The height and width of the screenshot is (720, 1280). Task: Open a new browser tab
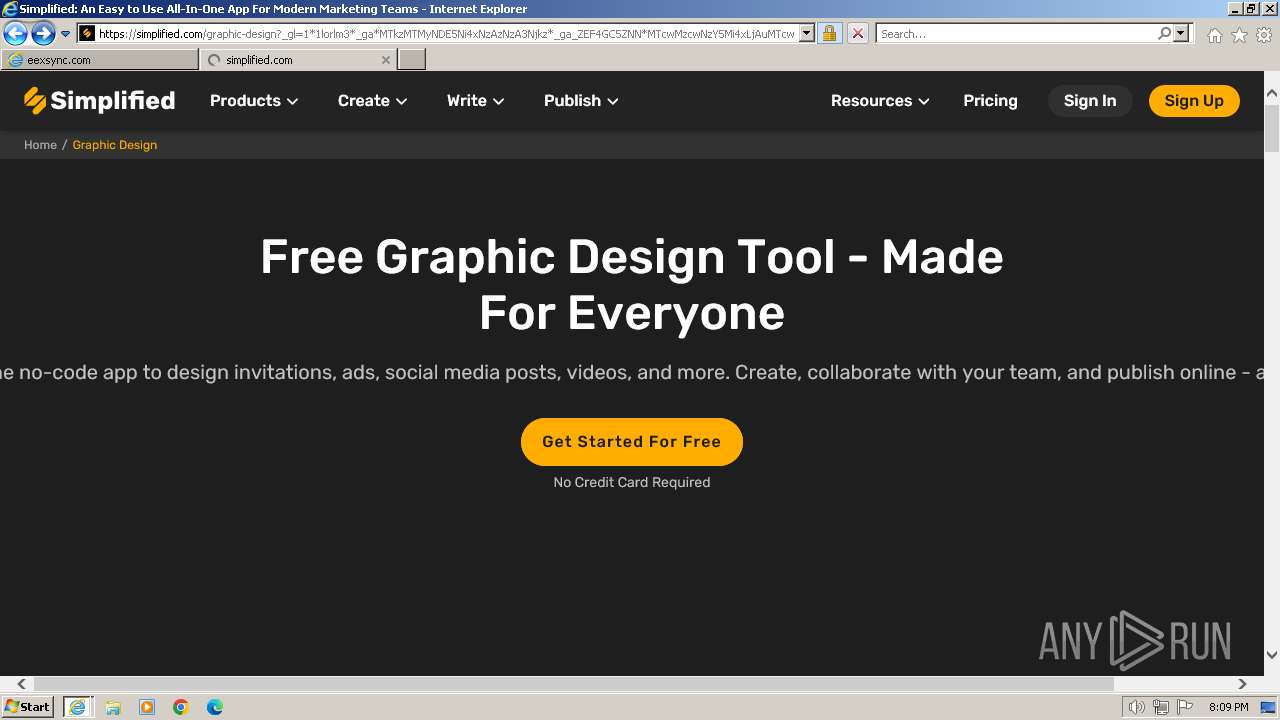[x=412, y=60]
